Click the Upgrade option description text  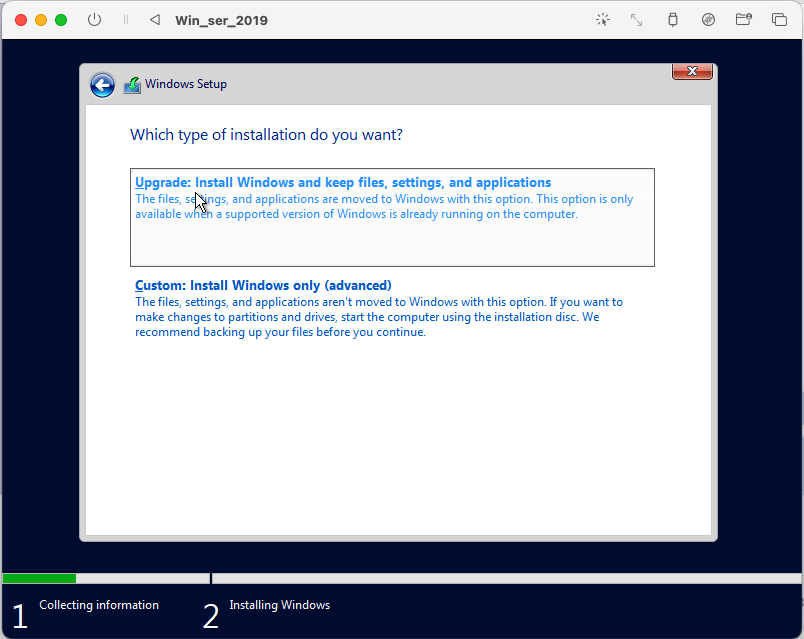pos(384,206)
